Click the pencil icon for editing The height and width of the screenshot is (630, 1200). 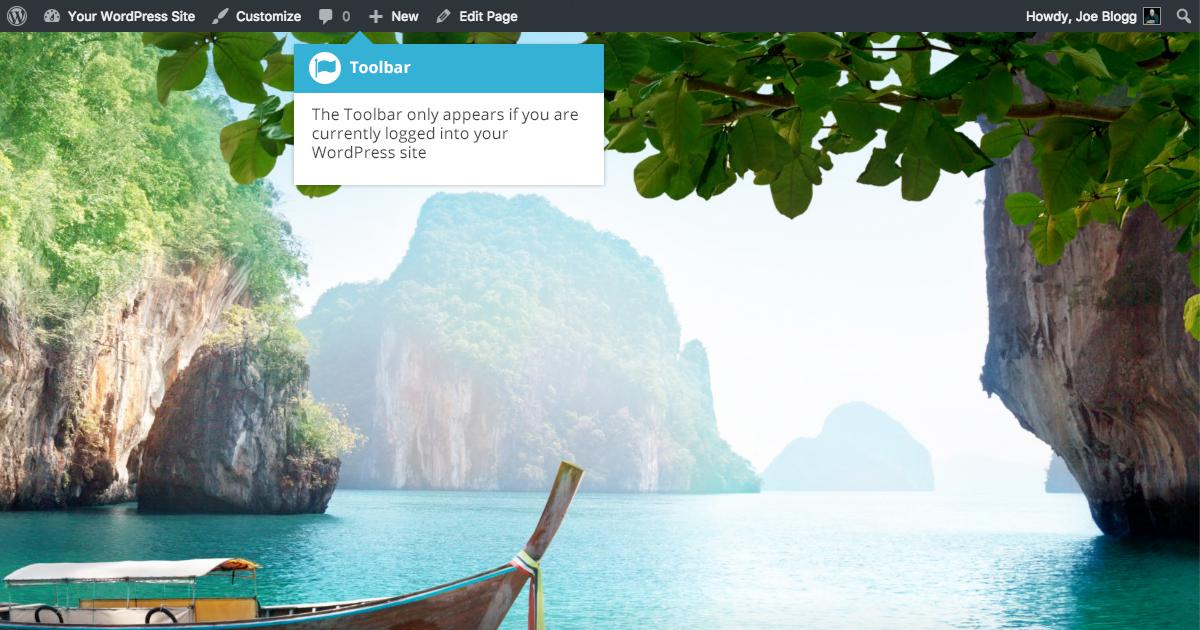point(444,16)
